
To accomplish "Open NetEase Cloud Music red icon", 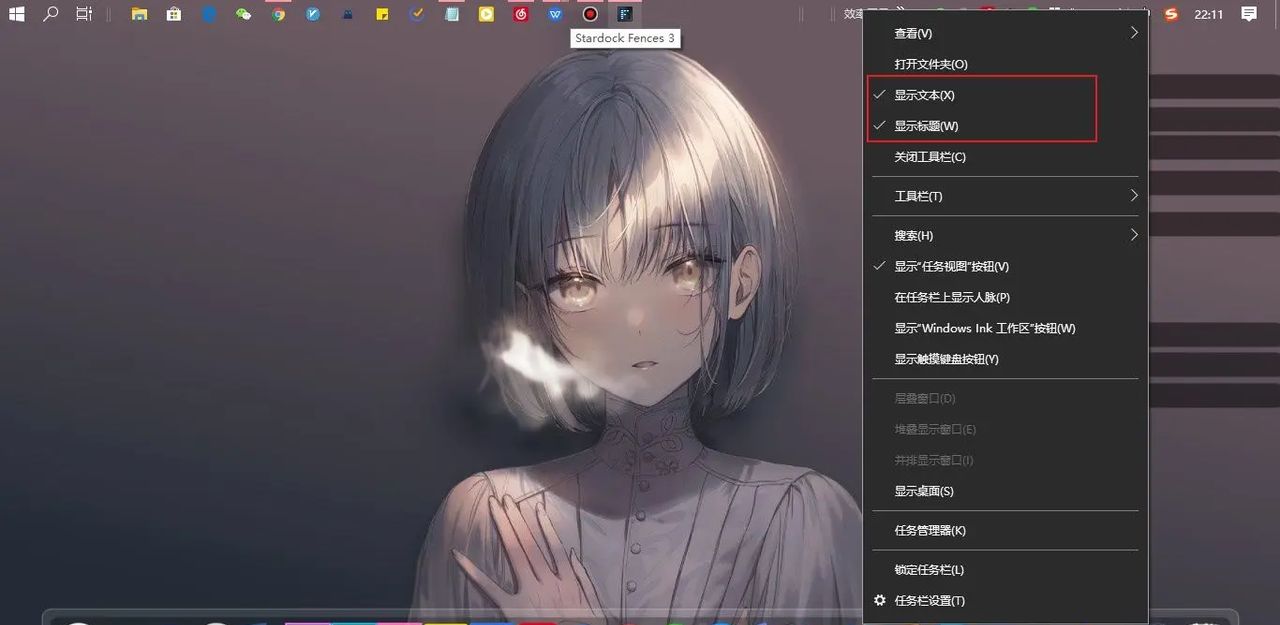I will (521, 14).
